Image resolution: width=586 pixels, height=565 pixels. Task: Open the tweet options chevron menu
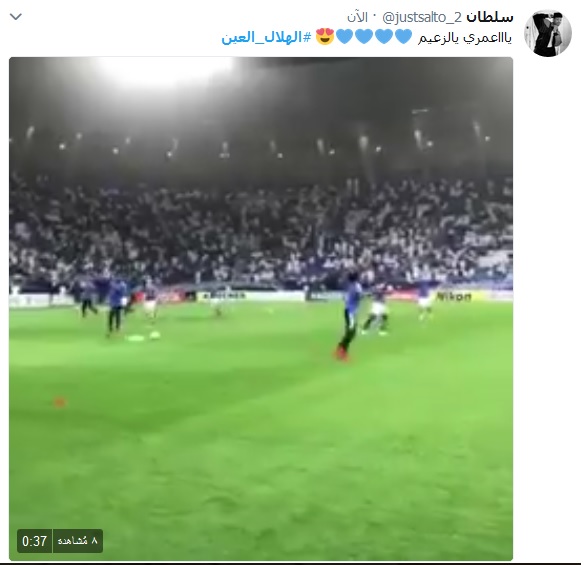pyautogui.click(x=16, y=17)
